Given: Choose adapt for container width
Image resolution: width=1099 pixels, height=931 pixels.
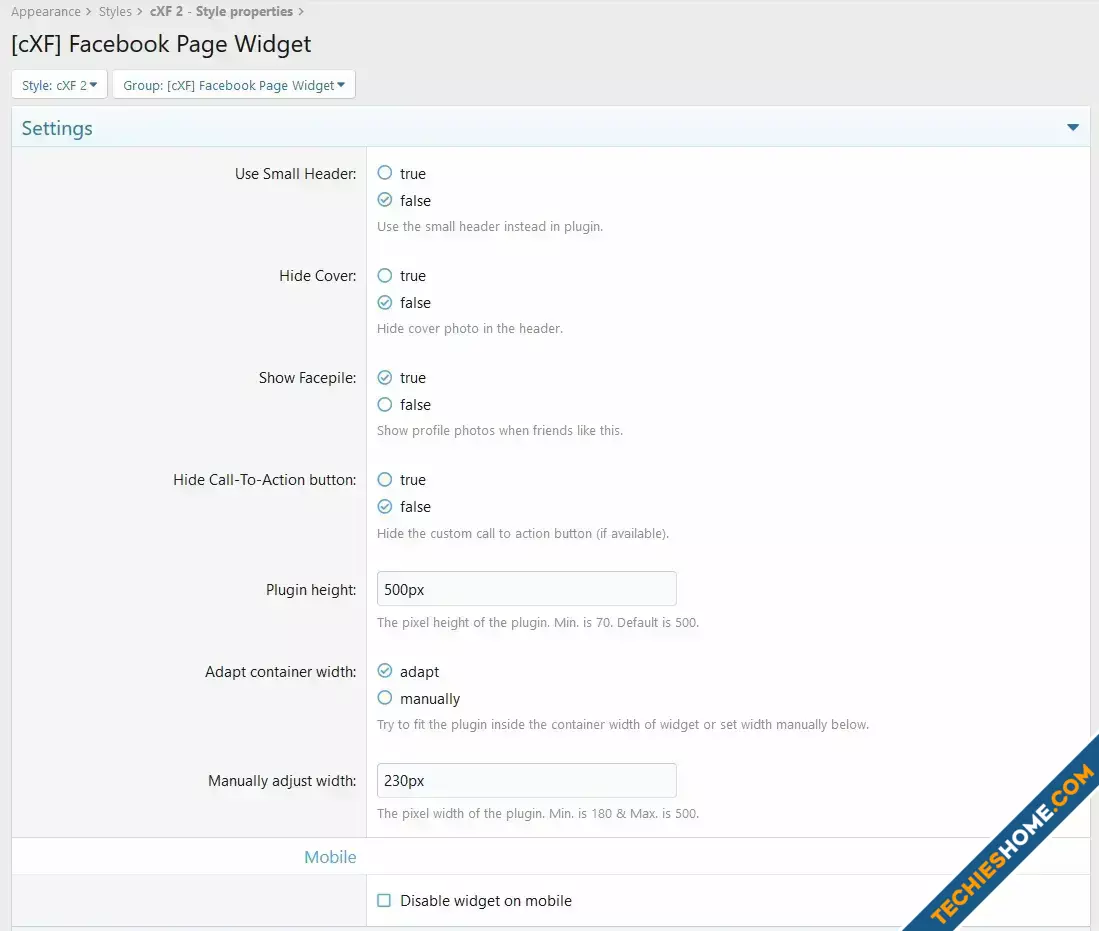Looking at the screenshot, I should 385,671.
